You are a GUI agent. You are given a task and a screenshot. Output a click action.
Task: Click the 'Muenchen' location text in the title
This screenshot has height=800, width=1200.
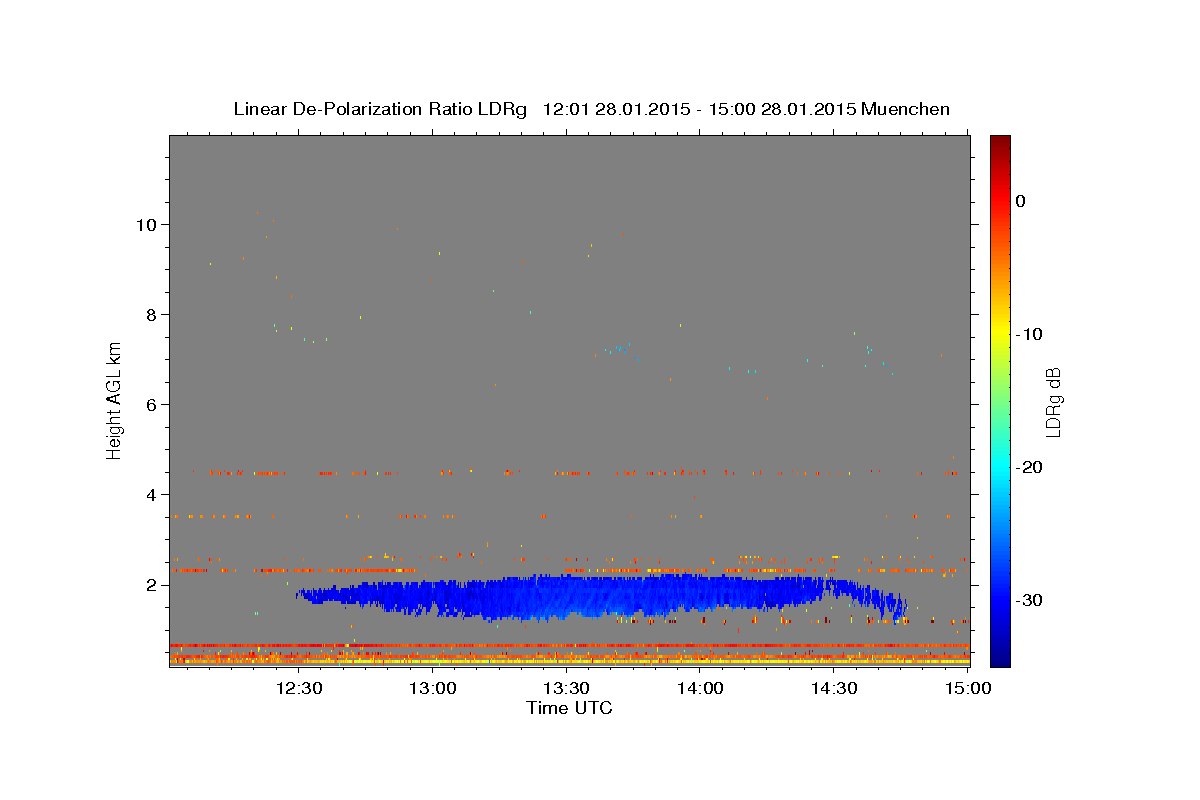pyautogui.click(x=907, y=109)
